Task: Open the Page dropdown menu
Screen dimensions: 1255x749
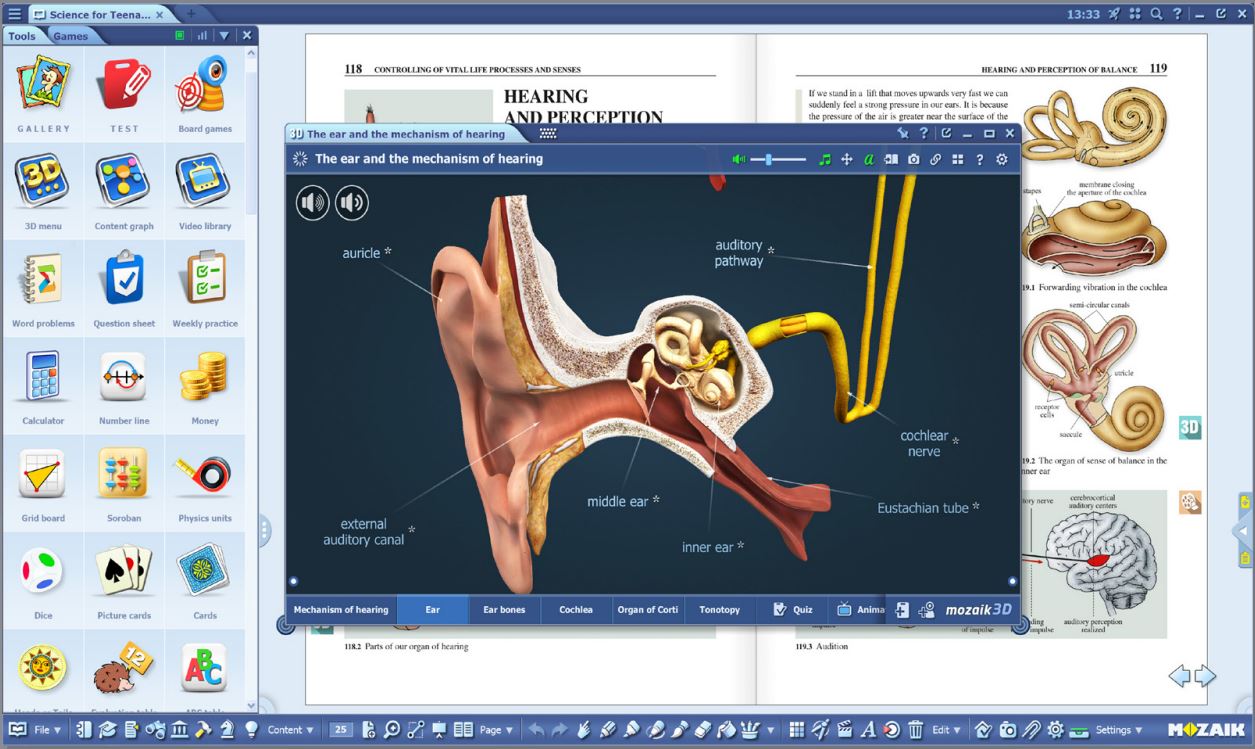Action: 496,730
